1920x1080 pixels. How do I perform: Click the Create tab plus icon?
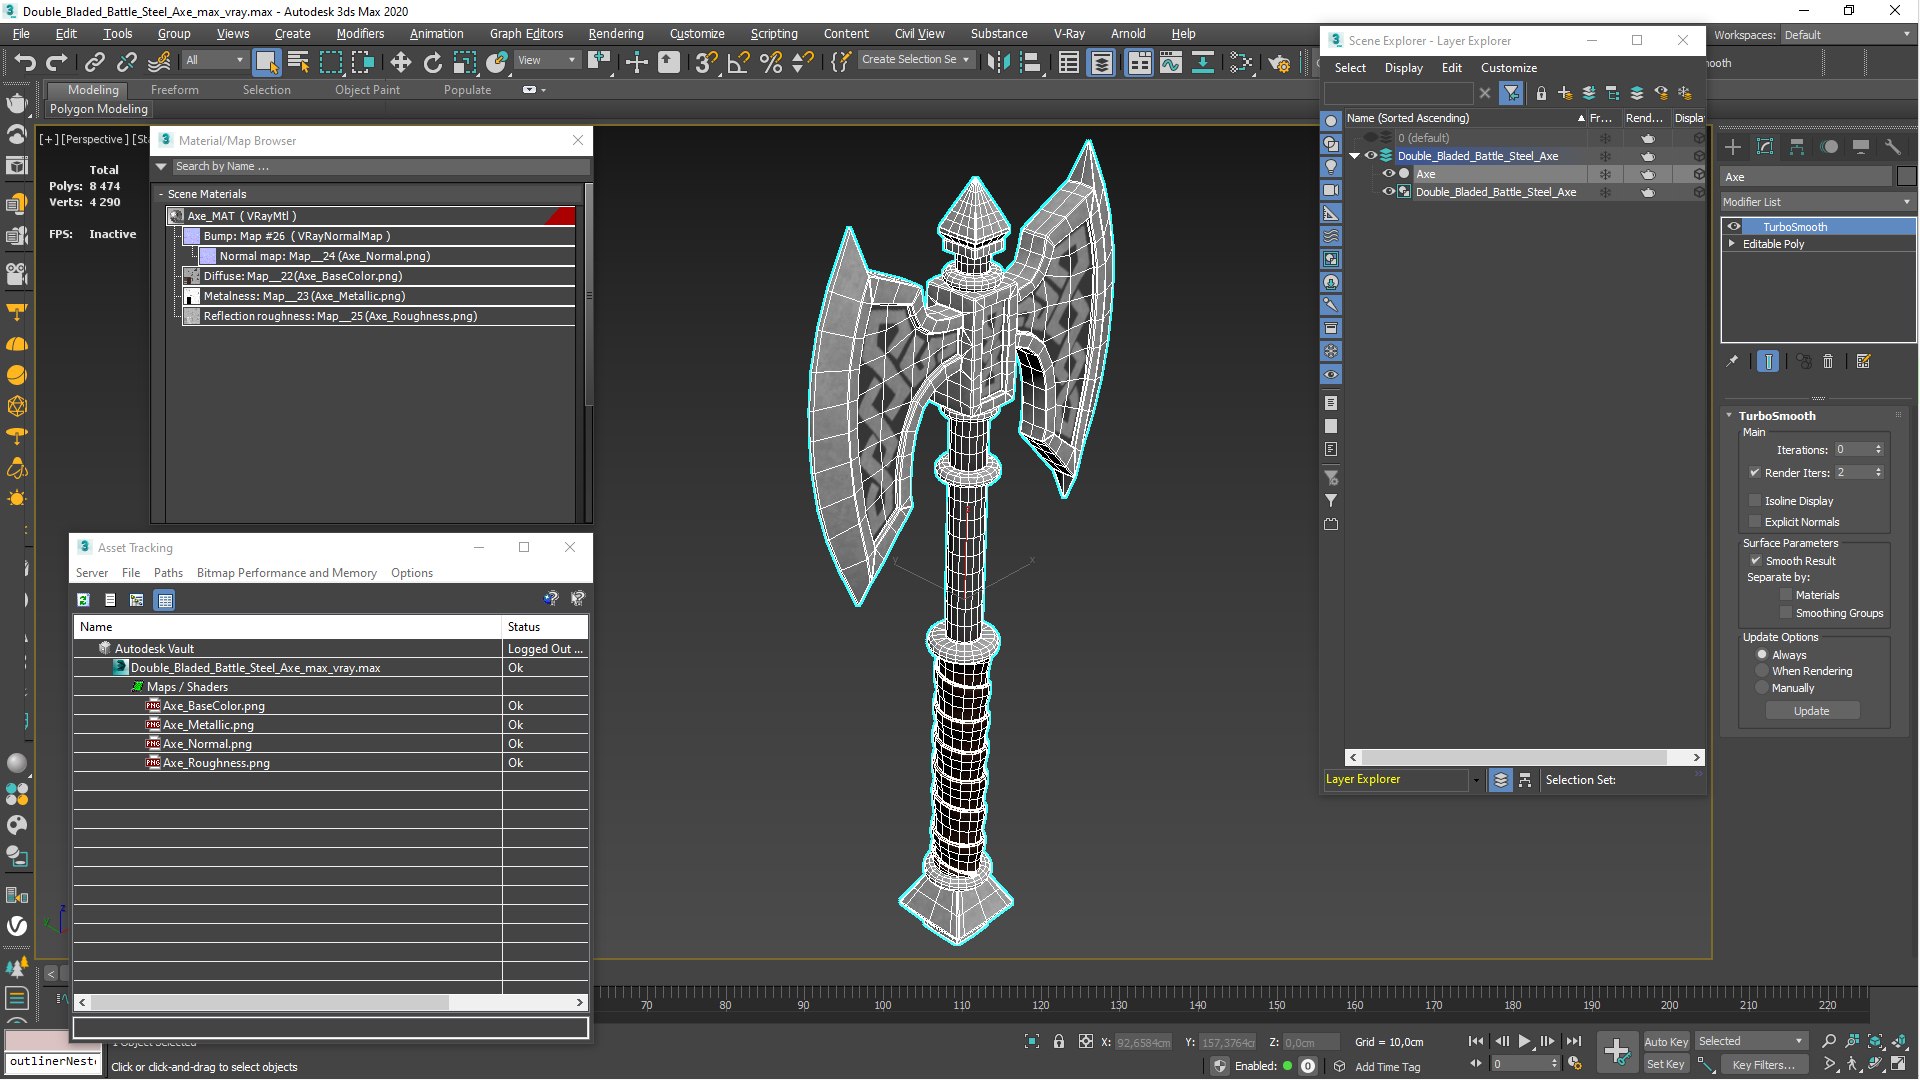[x=1733, y=147]
